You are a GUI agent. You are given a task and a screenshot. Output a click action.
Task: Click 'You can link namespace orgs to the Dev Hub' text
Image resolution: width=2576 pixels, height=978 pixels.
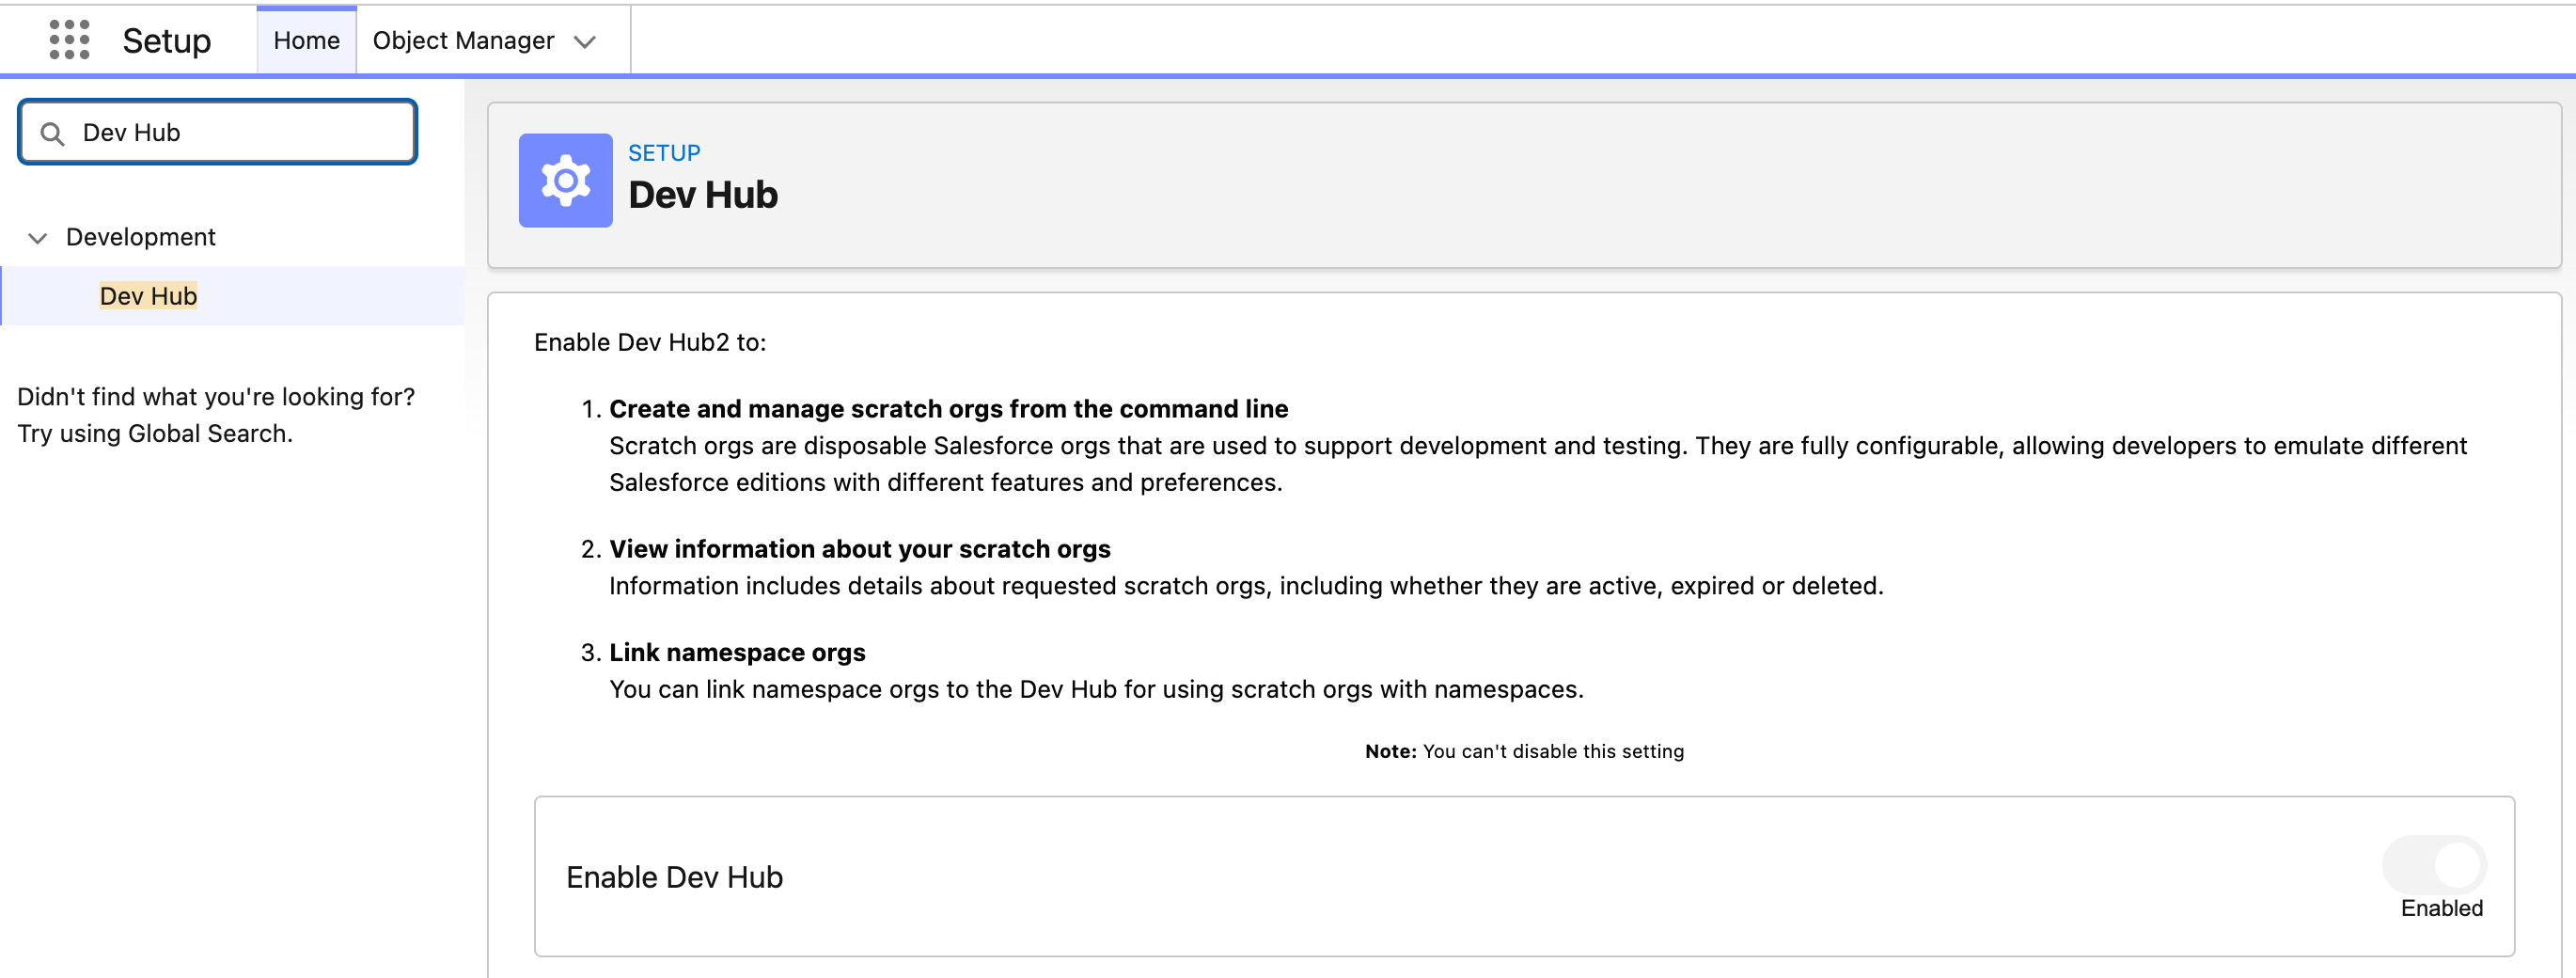click(1096, 689)
